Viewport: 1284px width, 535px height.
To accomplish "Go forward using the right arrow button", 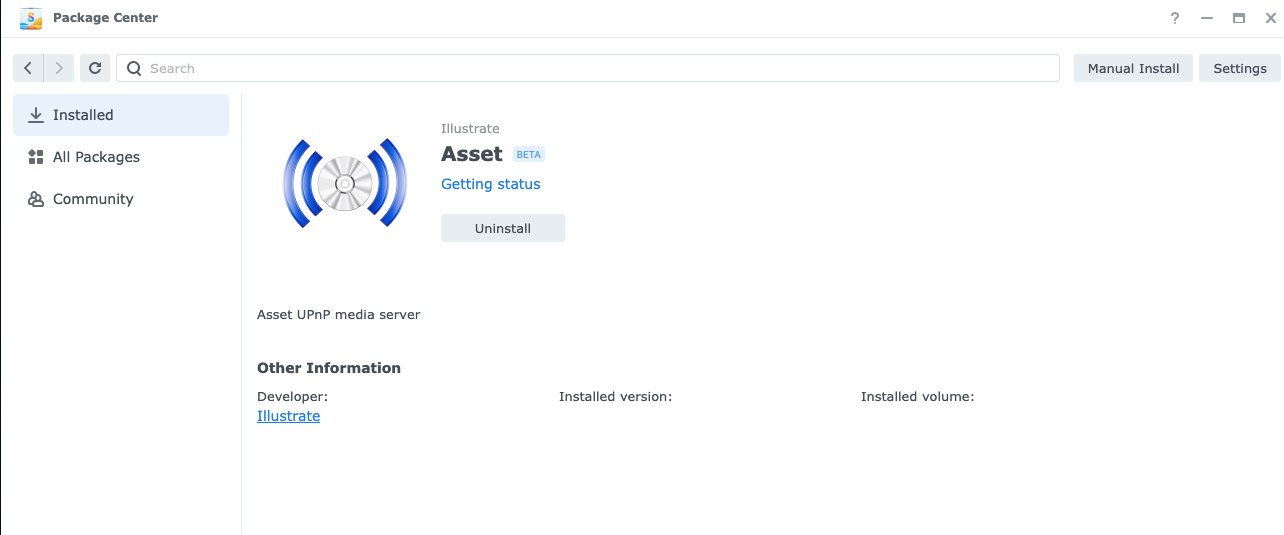I will pos(59,68).
